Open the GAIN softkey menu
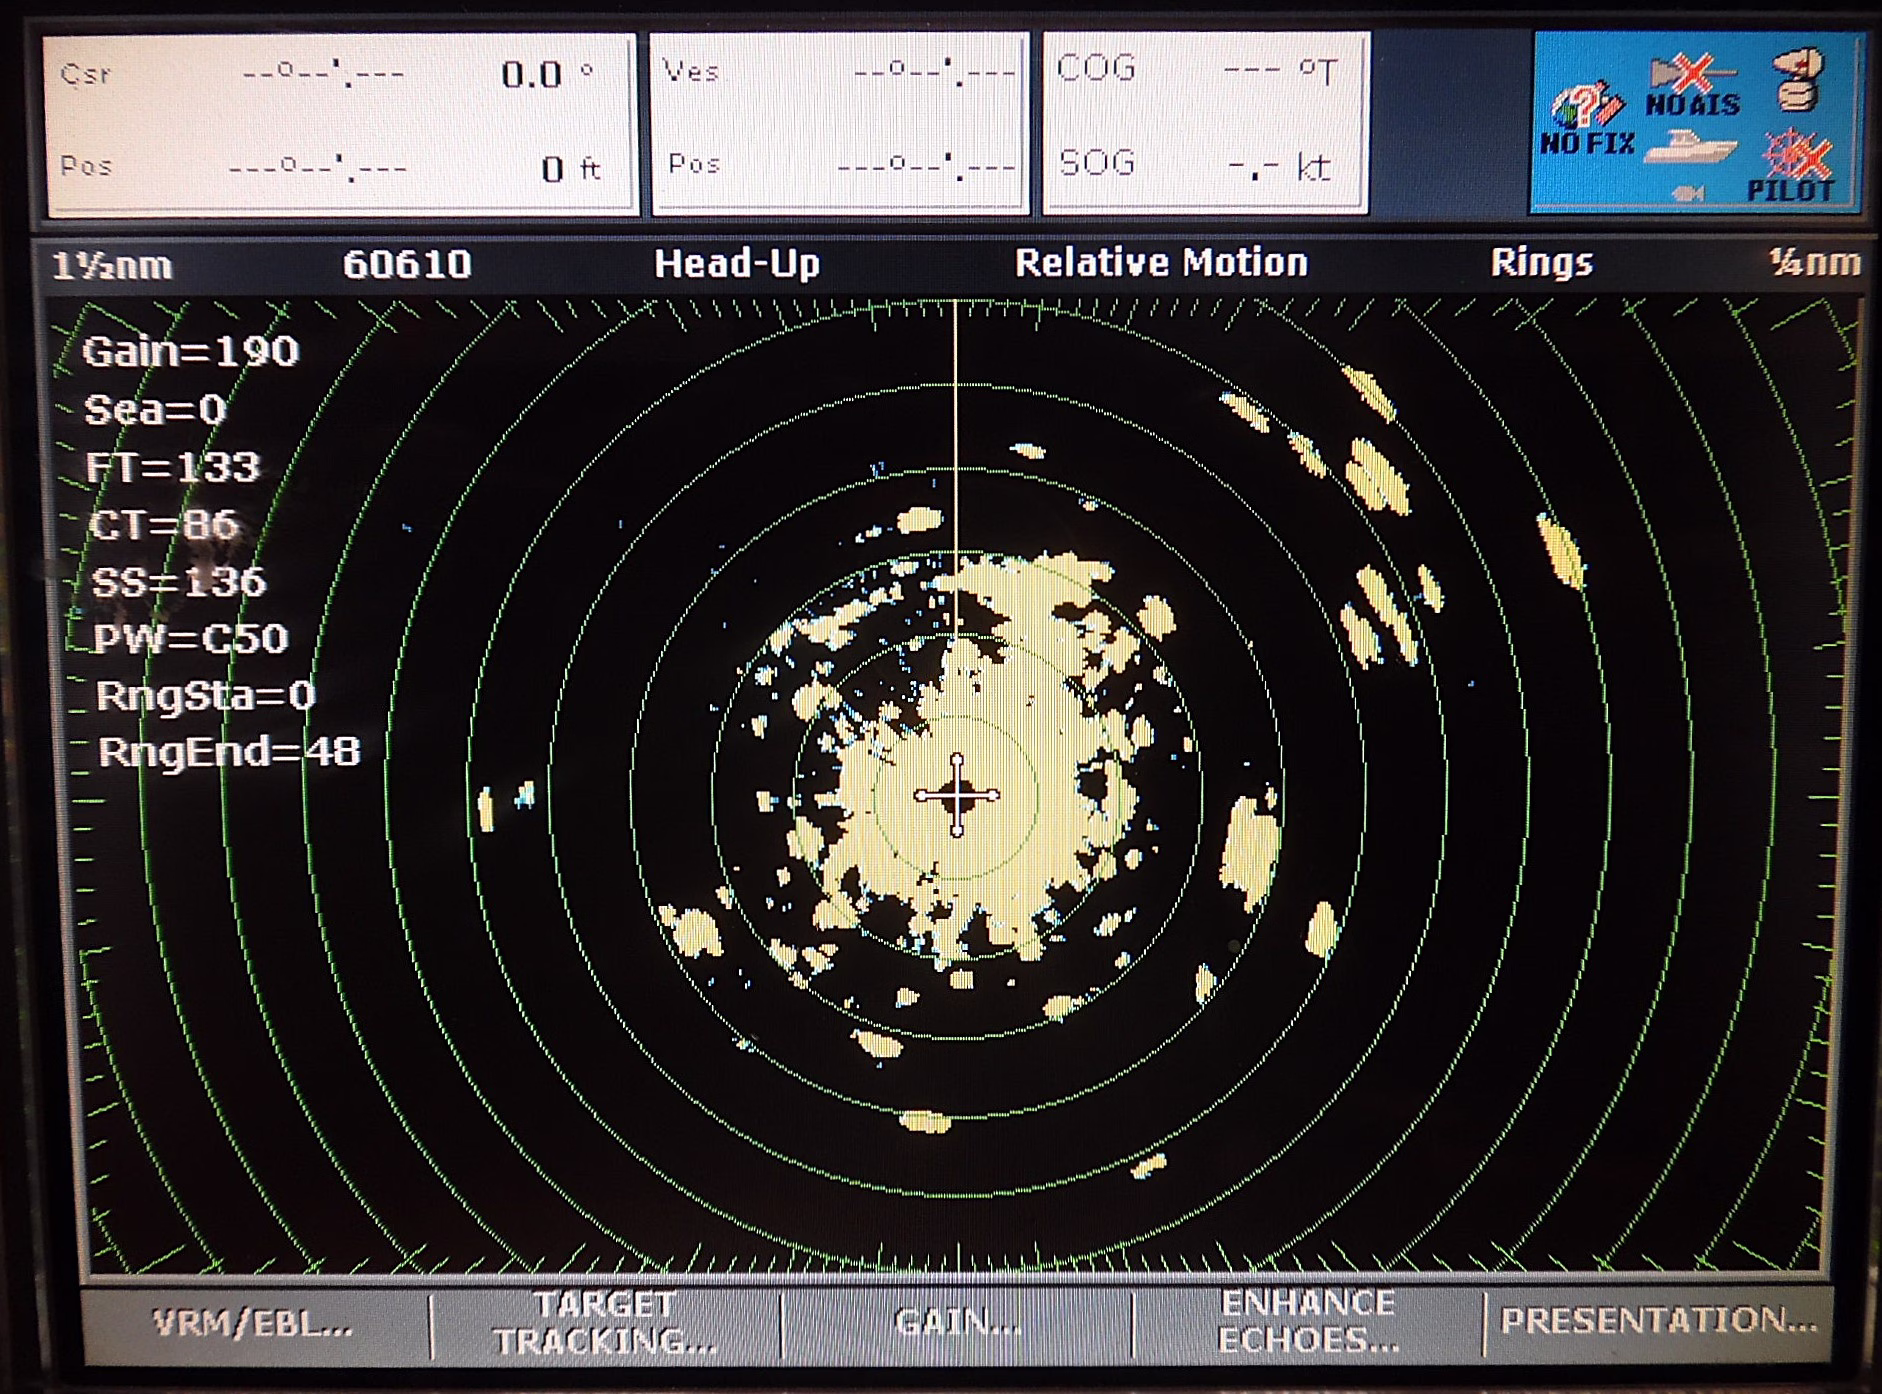This screenshot has width=1882, height=1394. 957,1324
